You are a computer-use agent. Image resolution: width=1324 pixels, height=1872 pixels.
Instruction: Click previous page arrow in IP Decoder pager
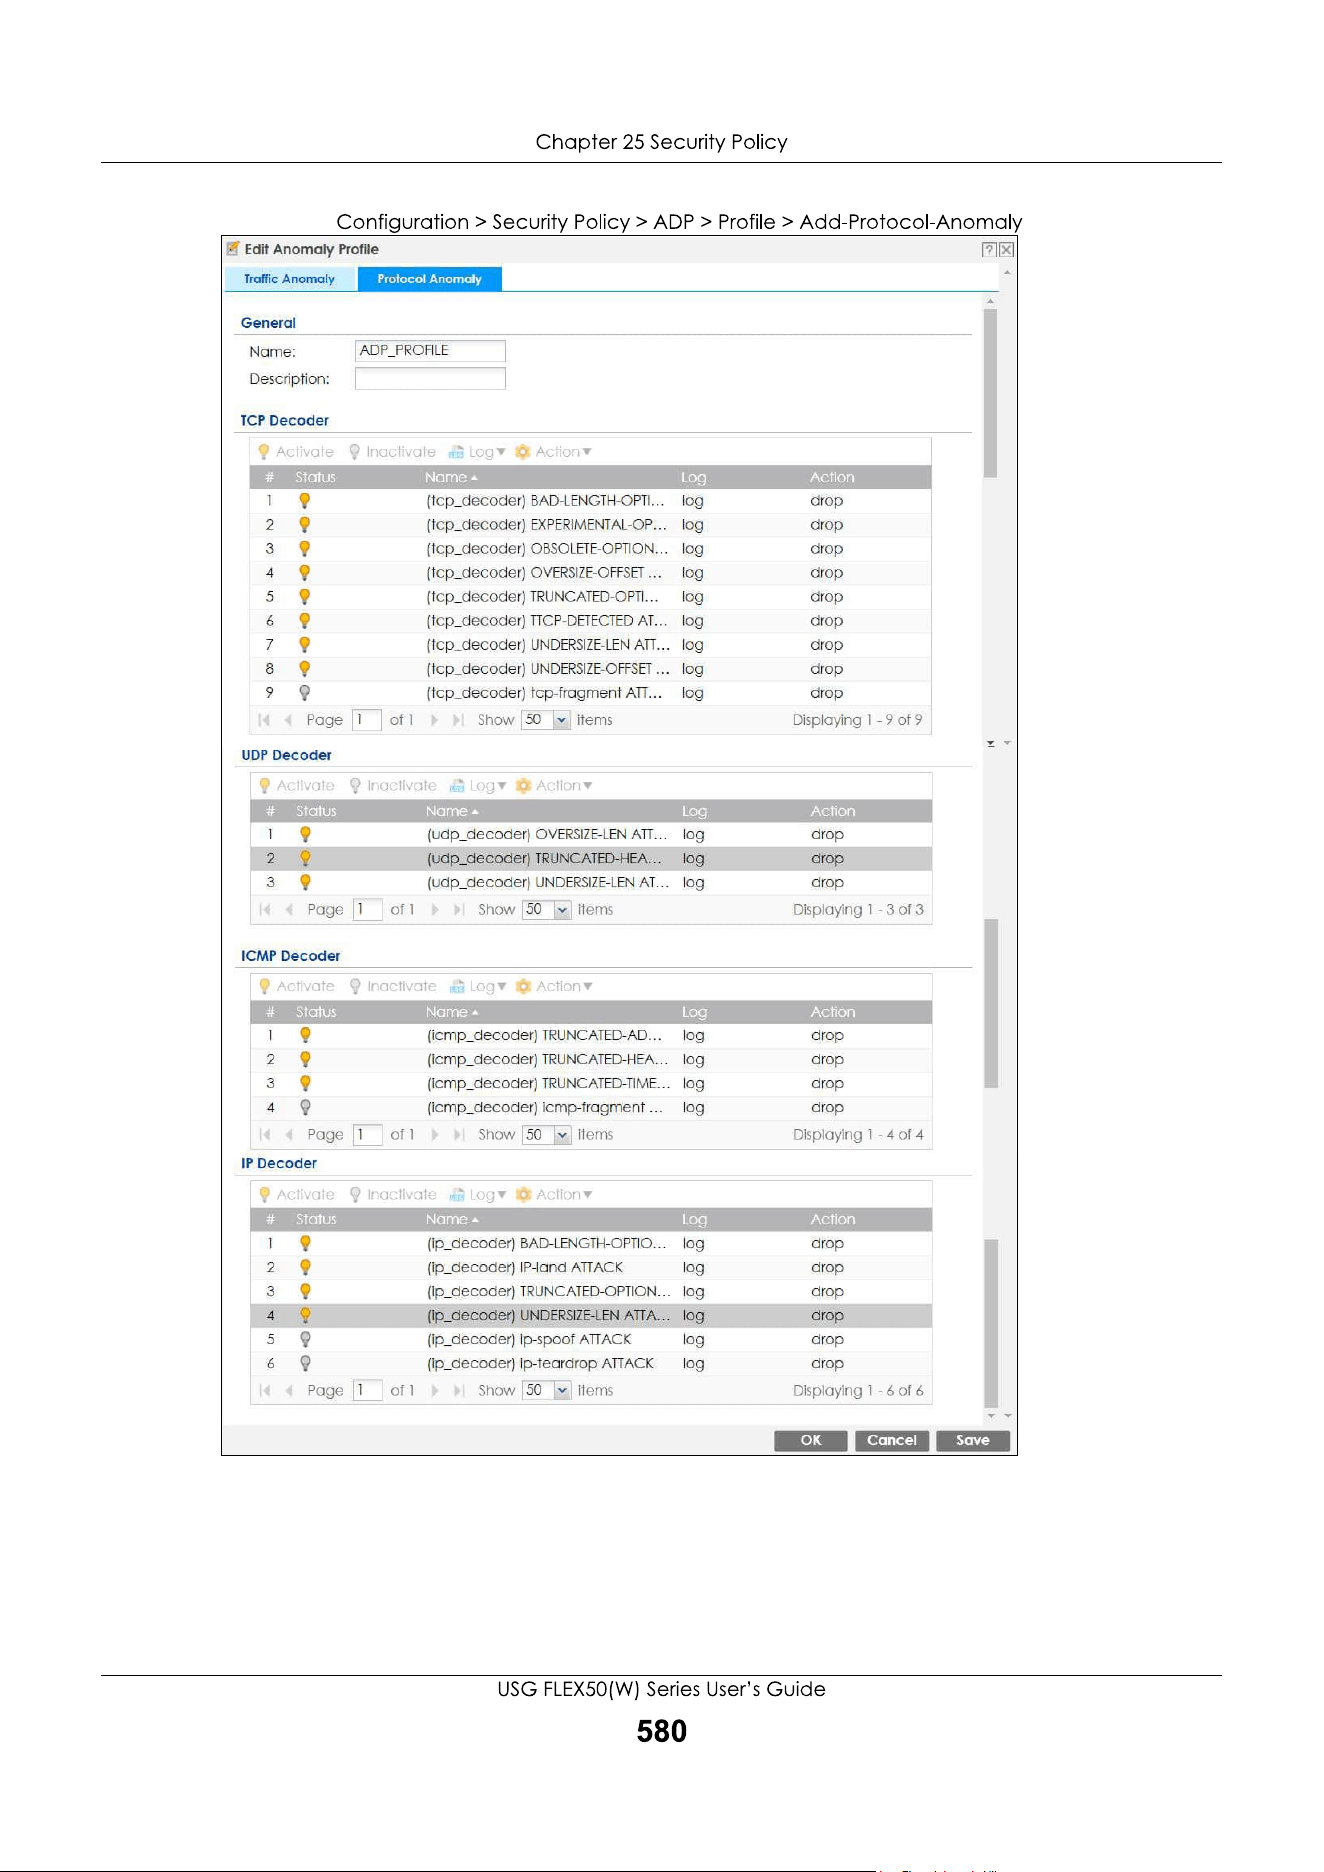(x=289, y=1391)
